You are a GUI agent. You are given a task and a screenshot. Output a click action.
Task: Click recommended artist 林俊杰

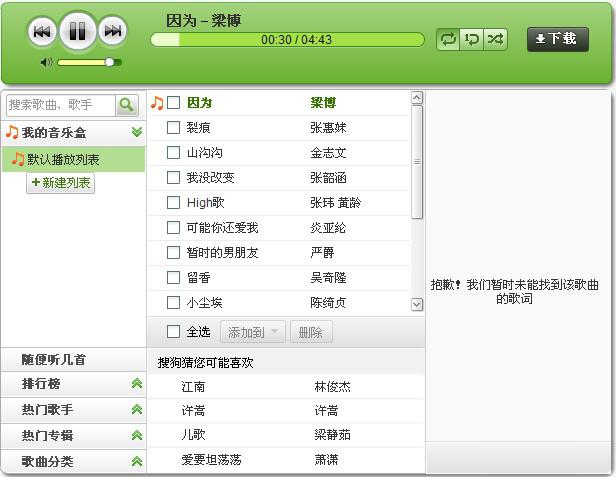(x=332, y=387)
